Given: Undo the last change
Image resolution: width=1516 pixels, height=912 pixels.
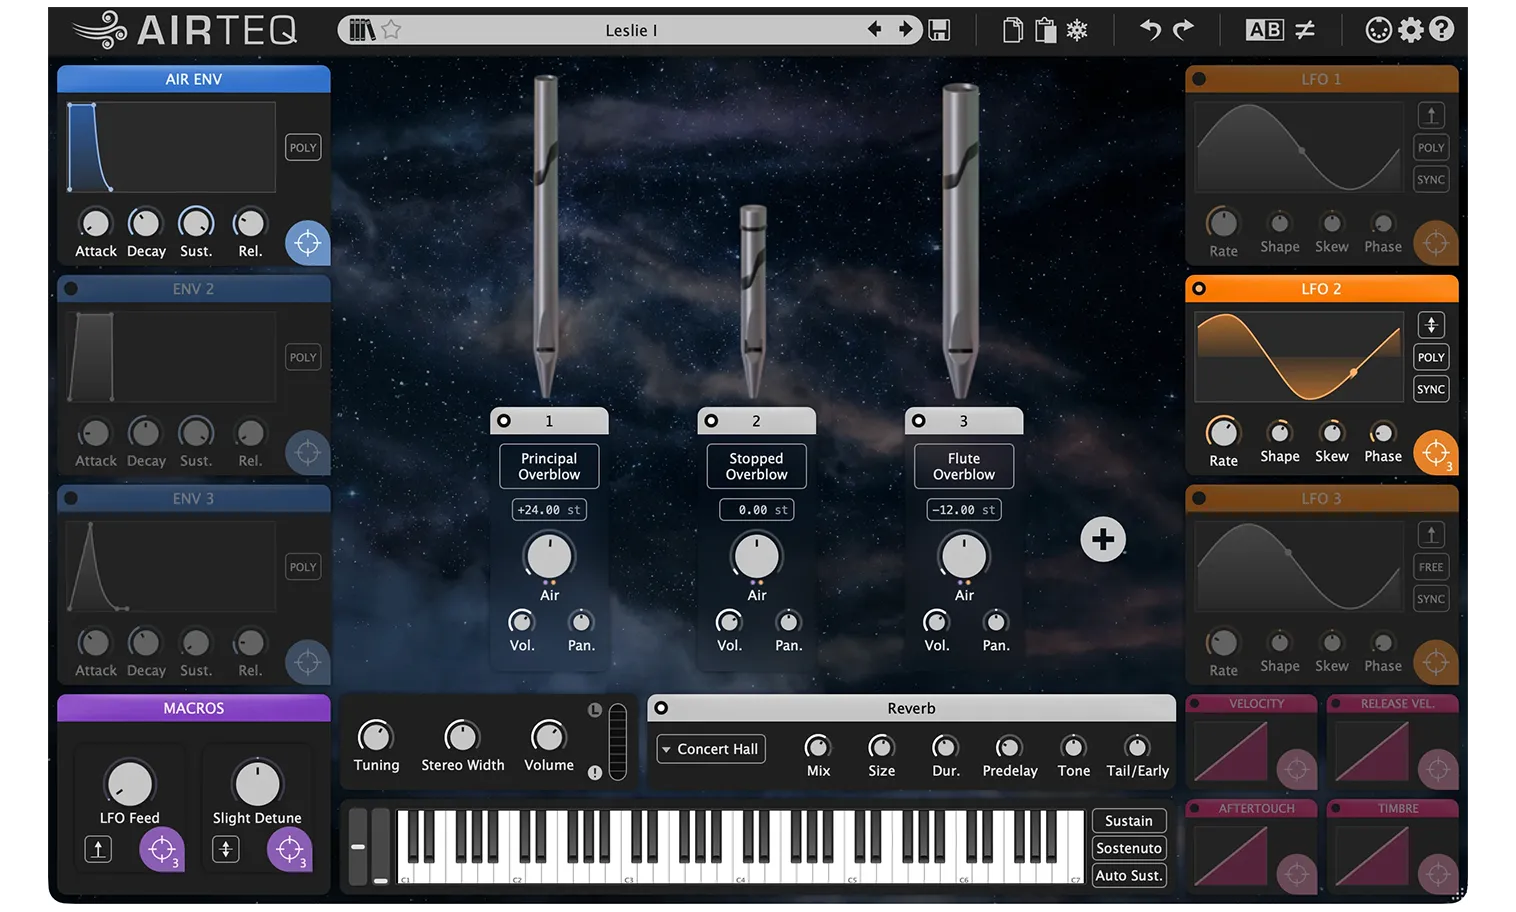Looking at the screenshot, I should (x=1151, y=30).
